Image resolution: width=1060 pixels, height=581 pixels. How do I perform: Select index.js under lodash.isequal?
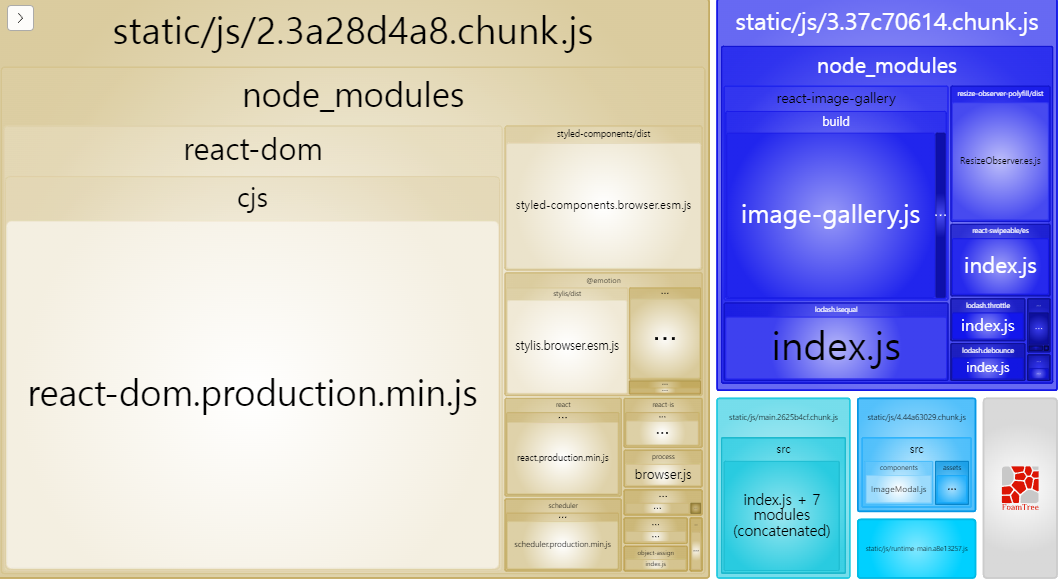836,347
